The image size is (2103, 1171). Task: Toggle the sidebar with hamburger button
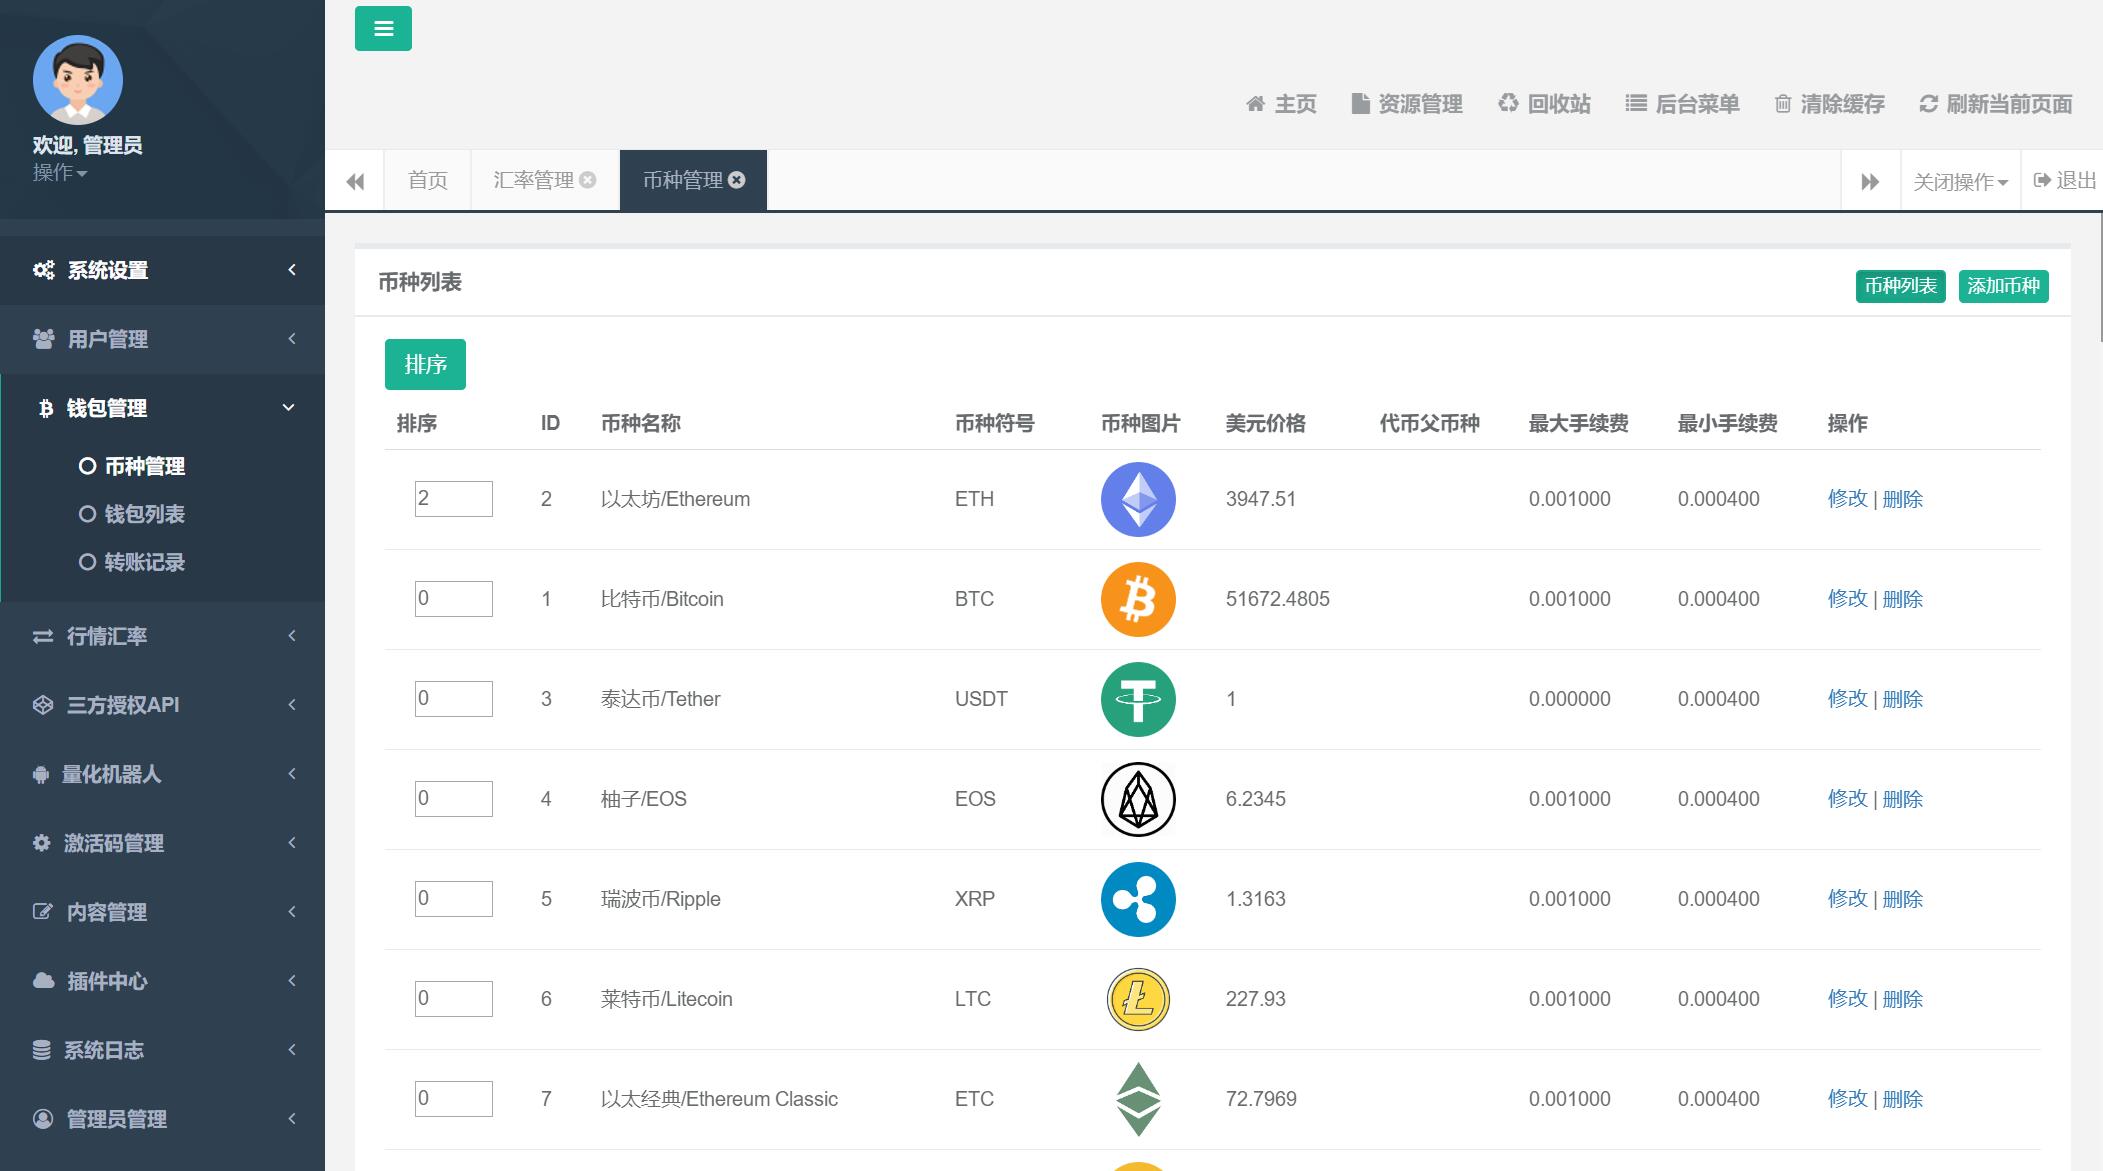point(383,29)
